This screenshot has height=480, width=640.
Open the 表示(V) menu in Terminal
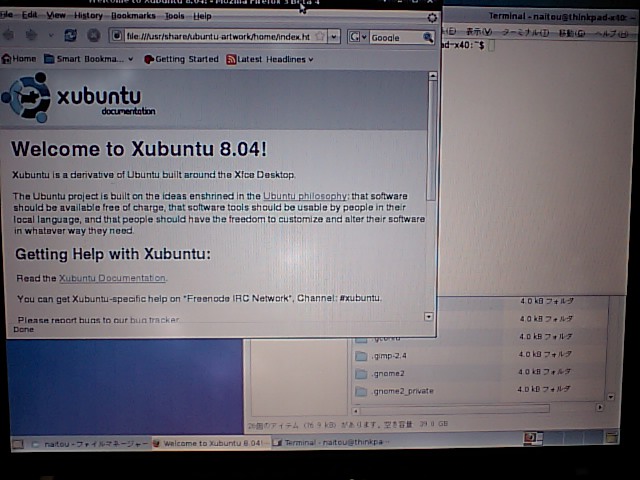tap(479, 31)
